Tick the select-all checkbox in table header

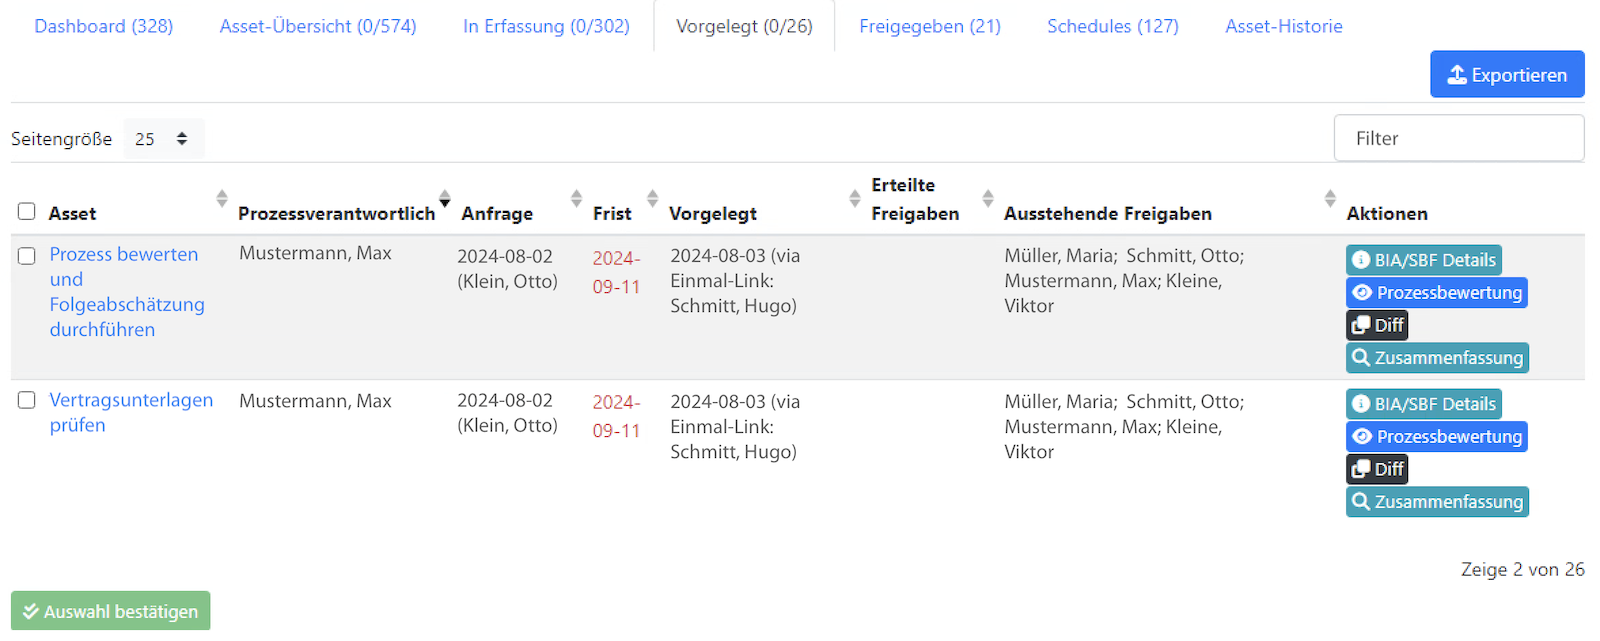point(27,211)
